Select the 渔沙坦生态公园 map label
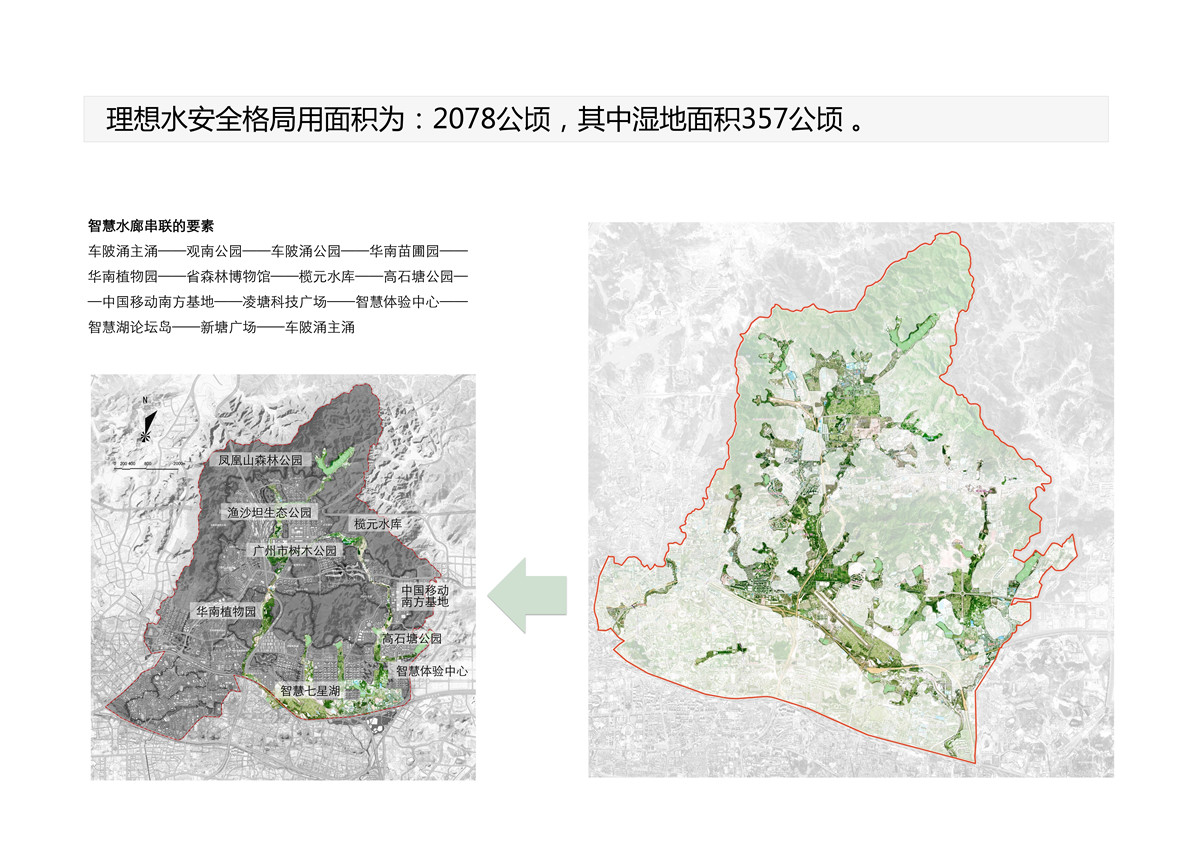1200x847 pixels. [269, 512]
